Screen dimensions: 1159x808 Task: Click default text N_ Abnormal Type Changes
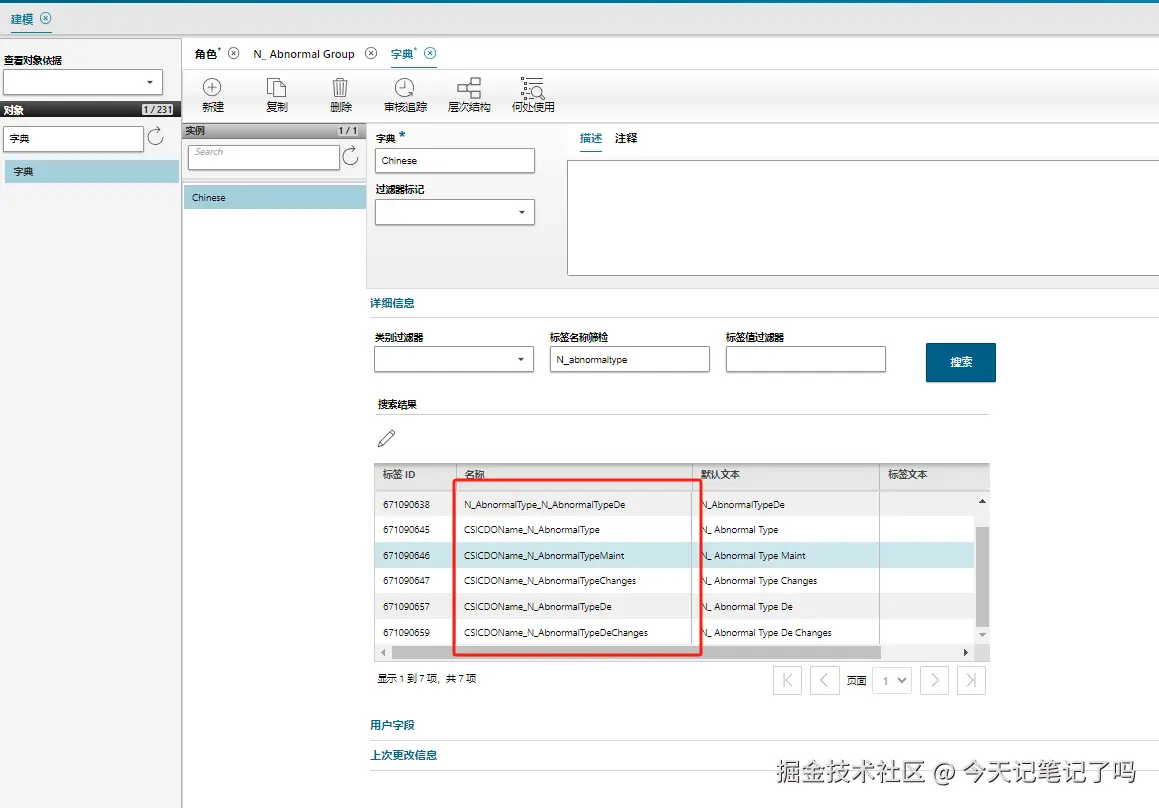coord(760,581)
